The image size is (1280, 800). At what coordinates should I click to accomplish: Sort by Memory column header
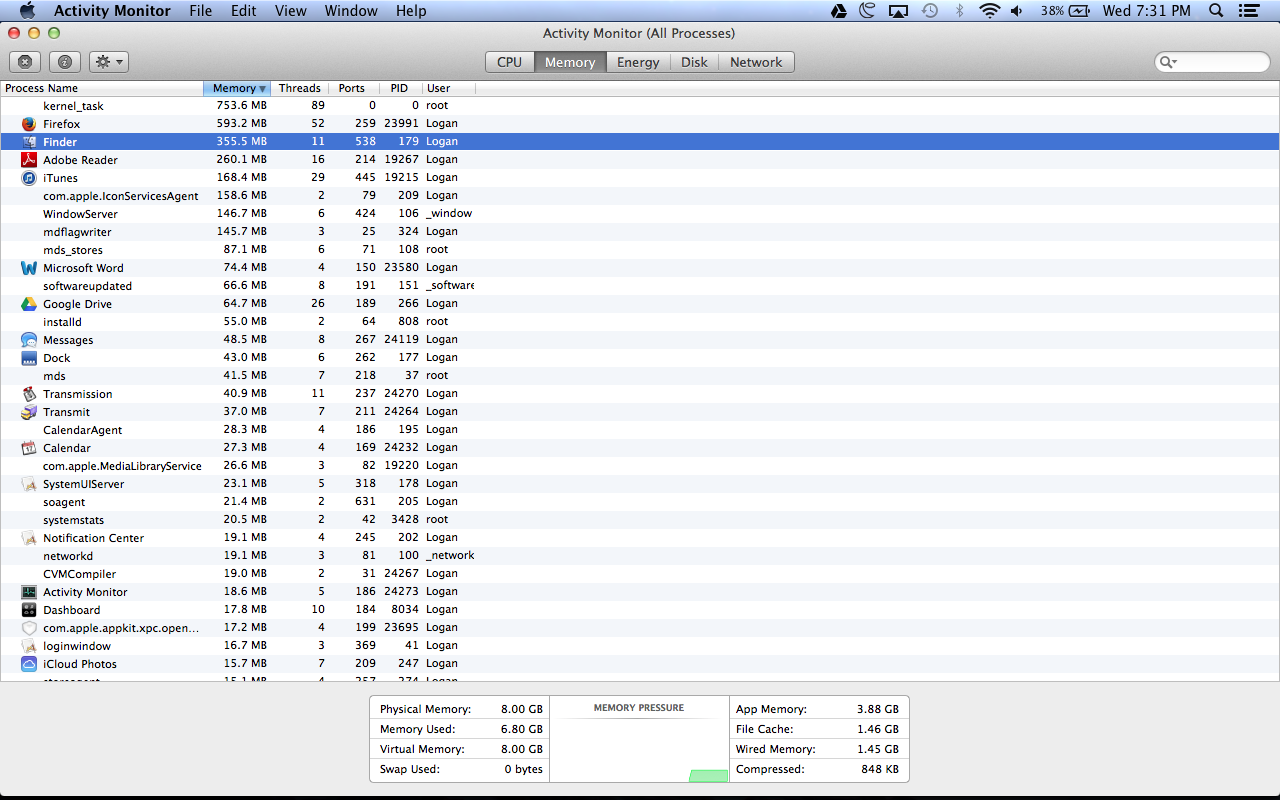point(237,88)
